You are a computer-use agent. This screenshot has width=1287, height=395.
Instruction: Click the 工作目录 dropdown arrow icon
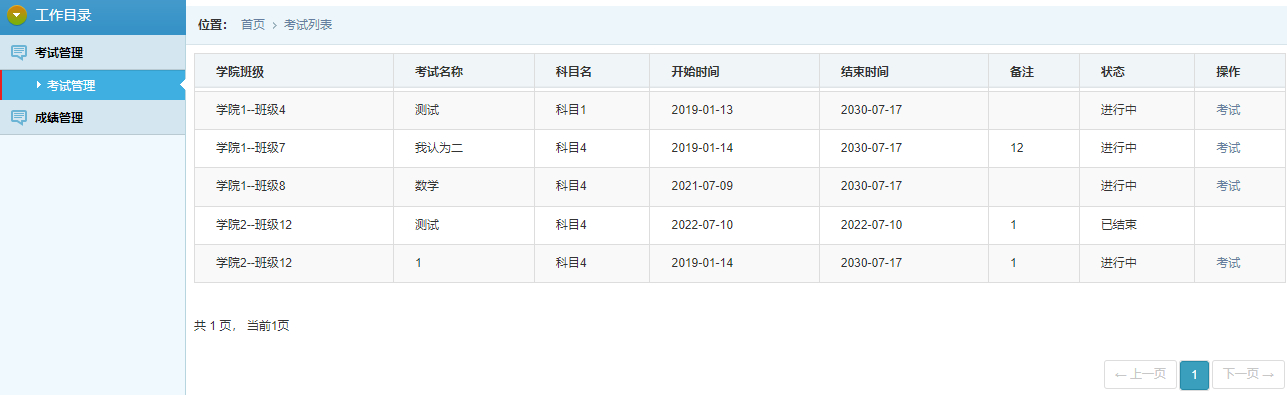coord(16,15)
